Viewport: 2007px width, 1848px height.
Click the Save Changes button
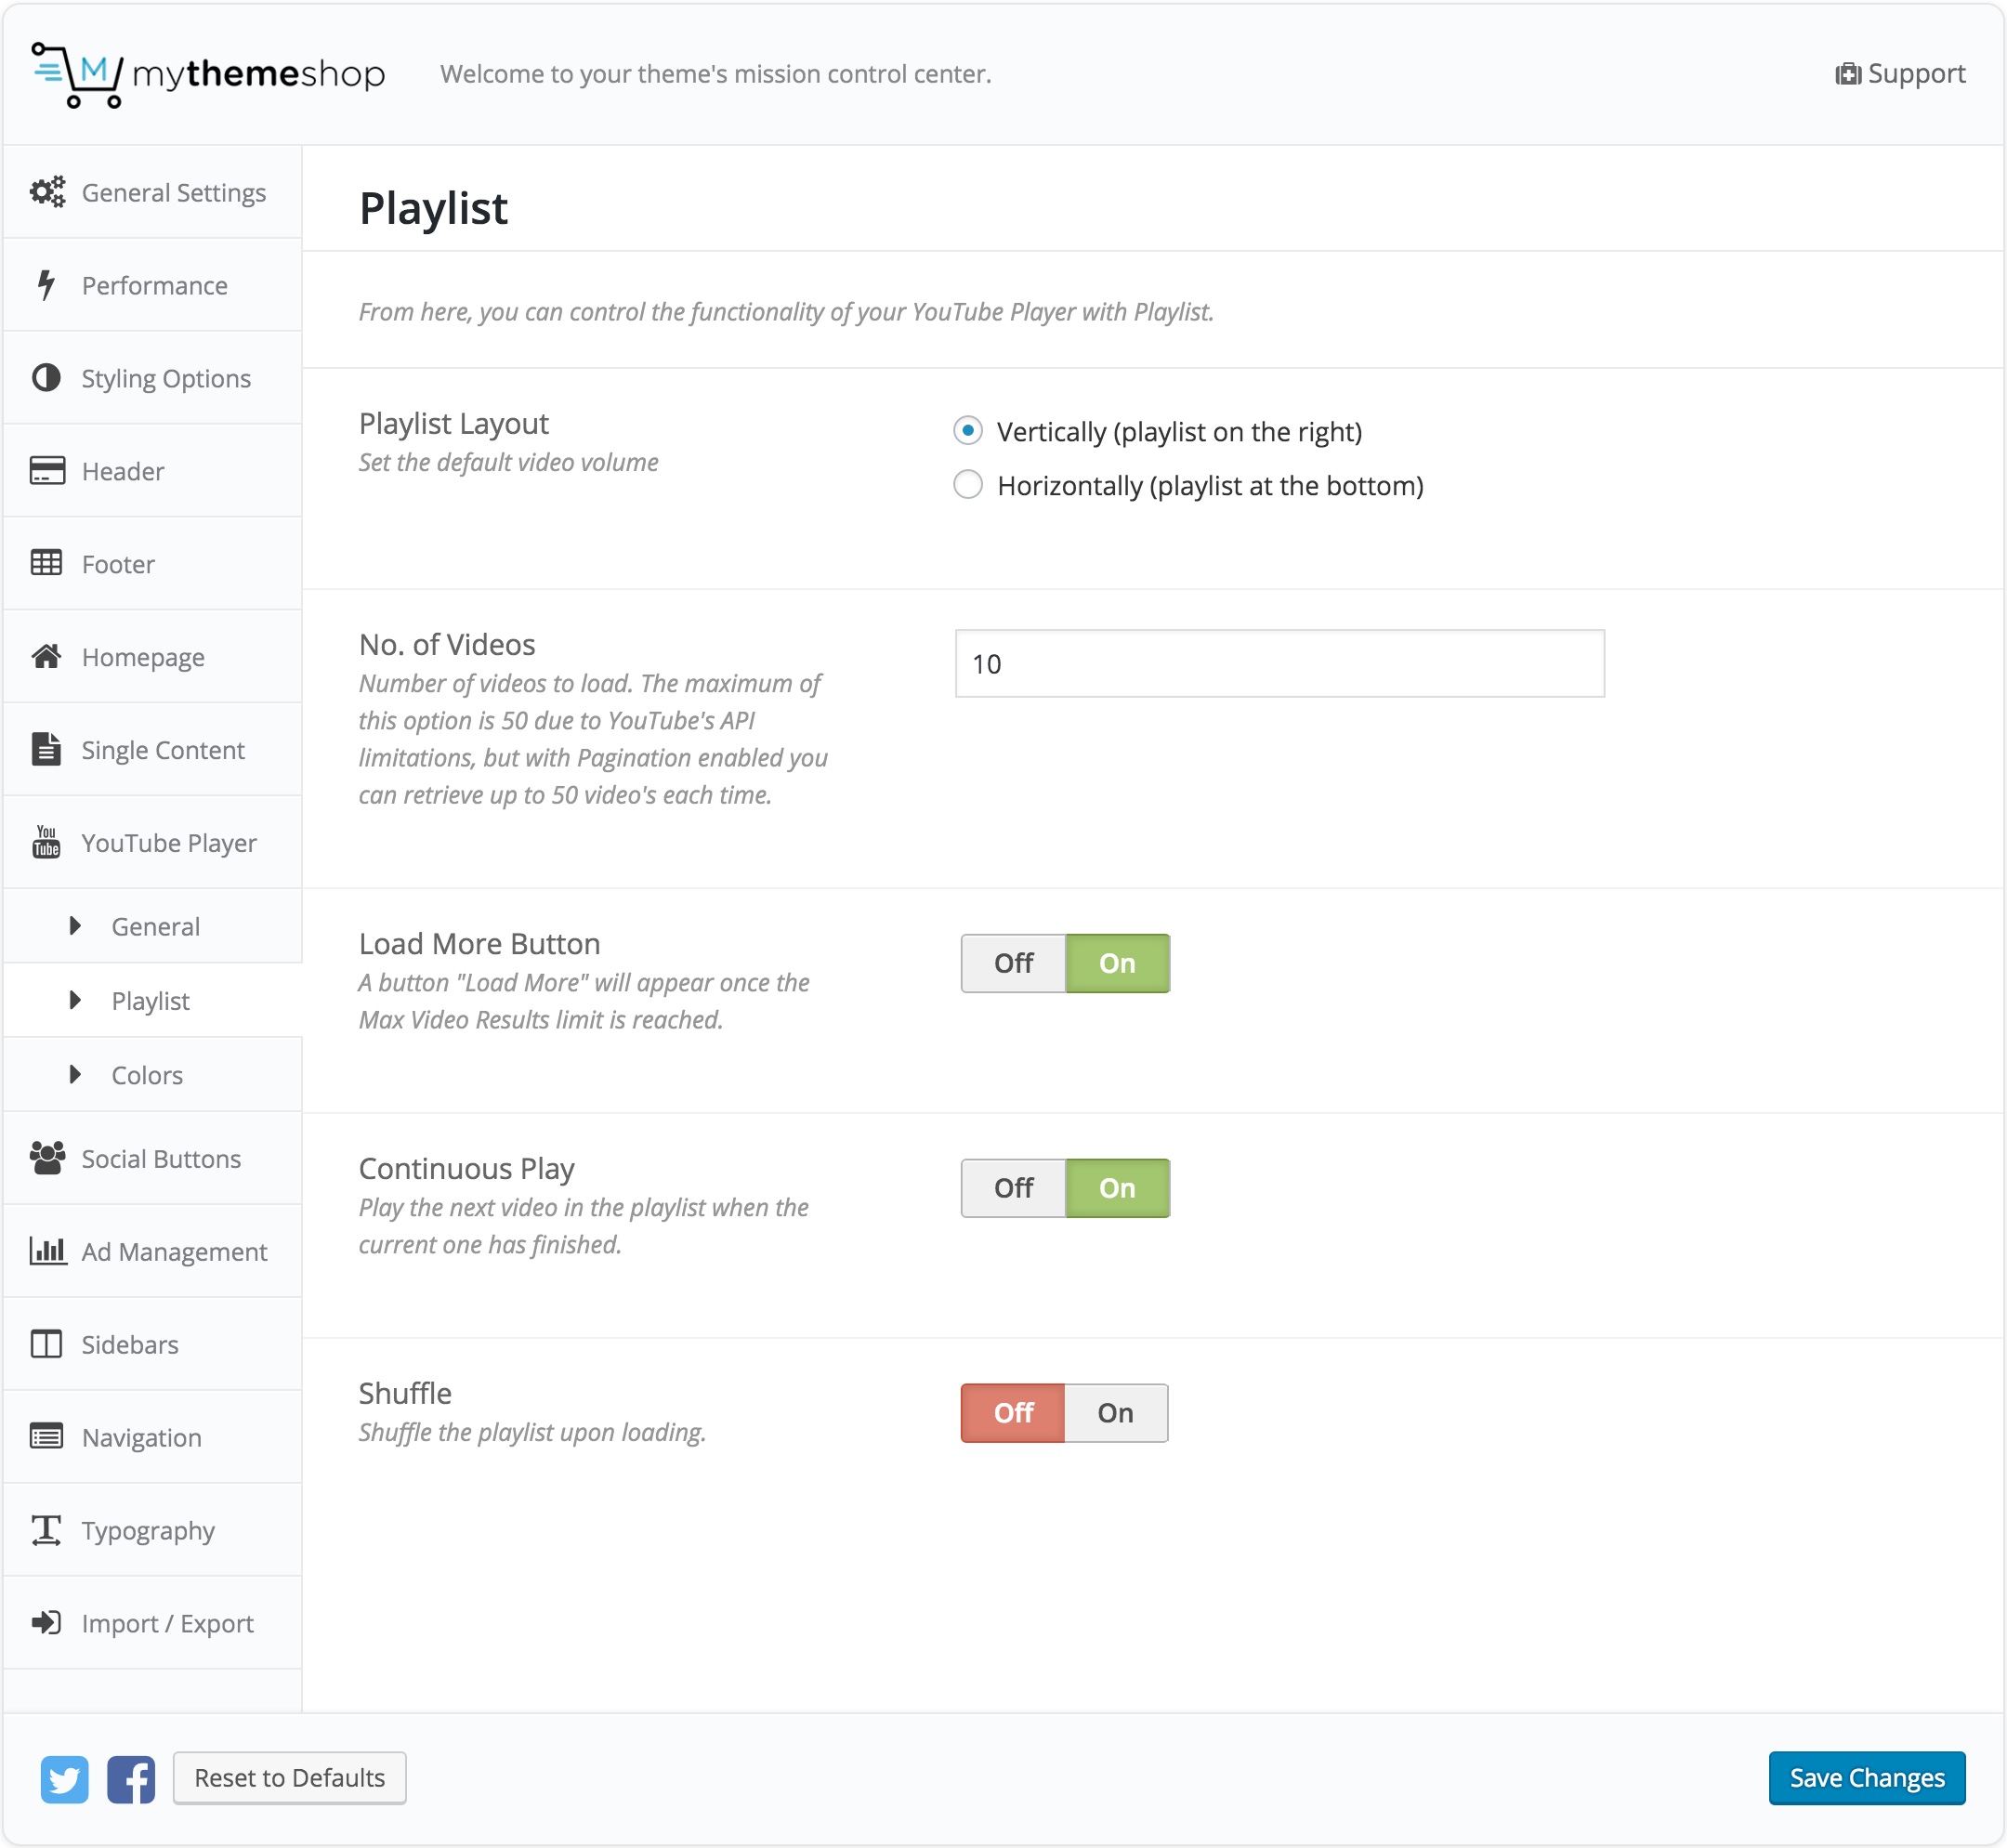click(1866, 1778)
